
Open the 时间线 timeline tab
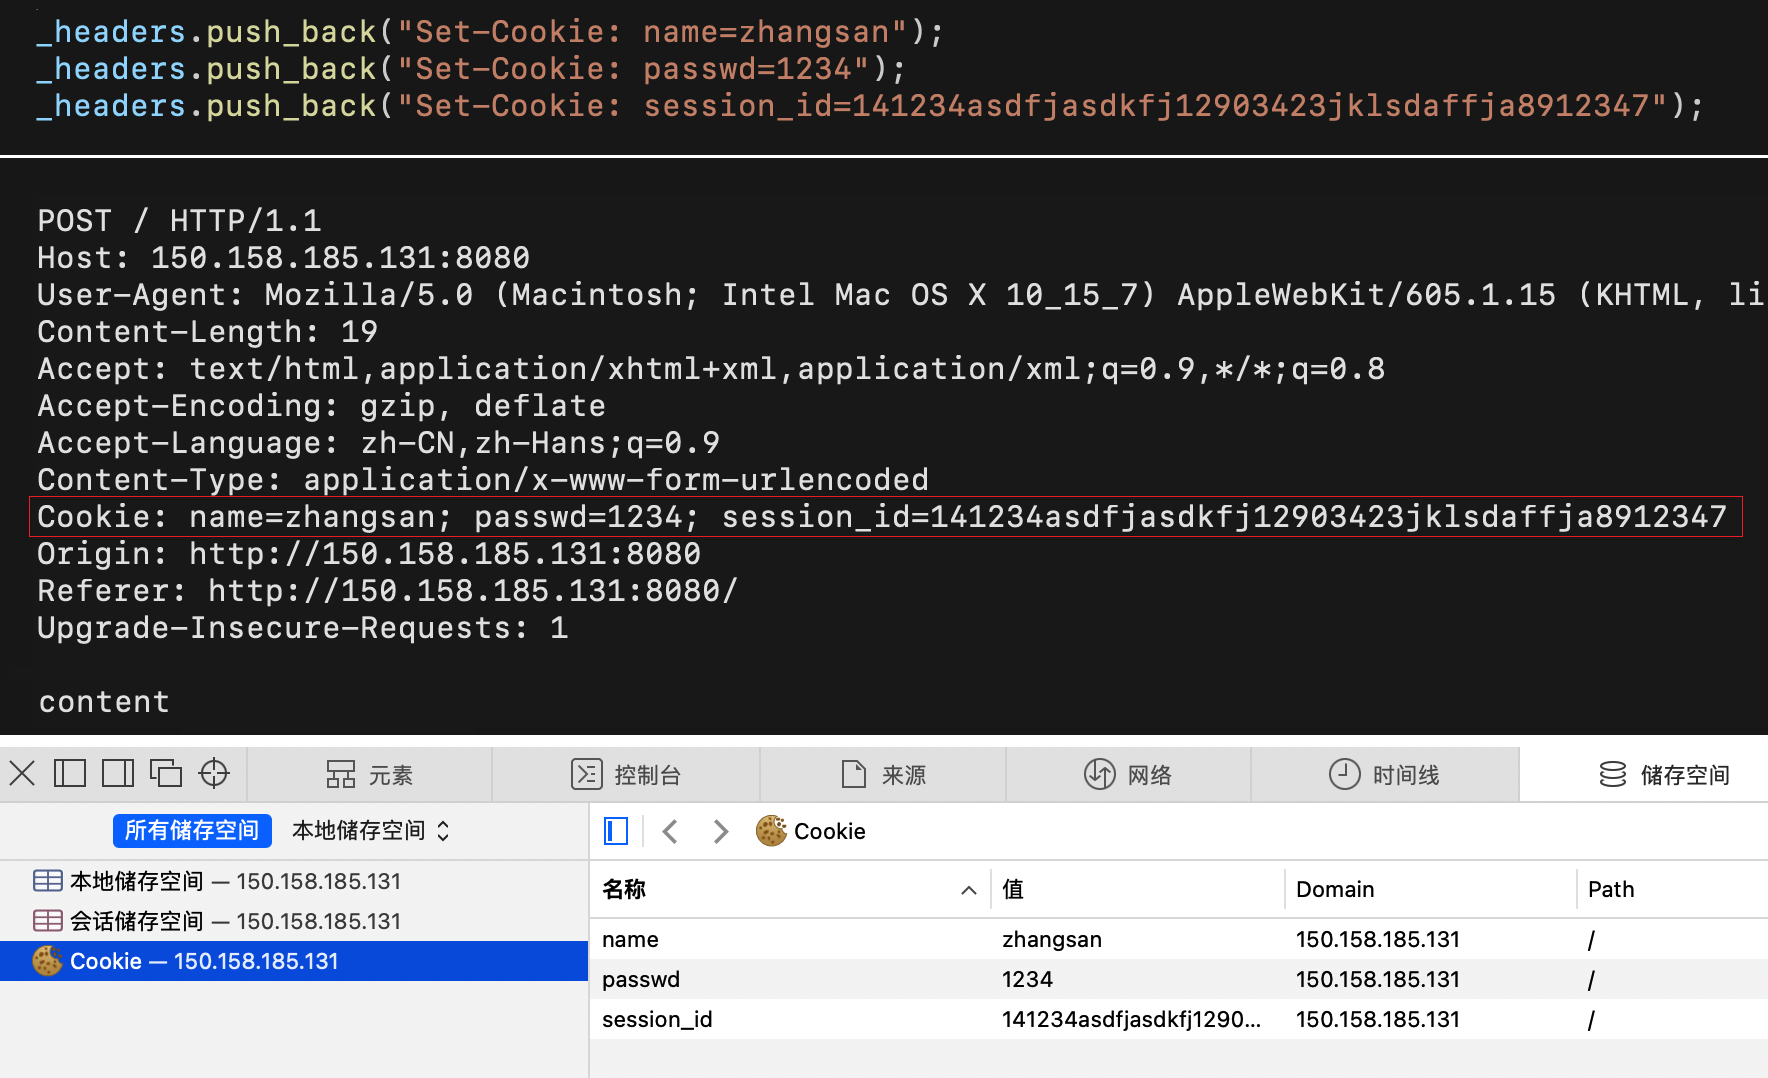click(x=1384, y=775)
